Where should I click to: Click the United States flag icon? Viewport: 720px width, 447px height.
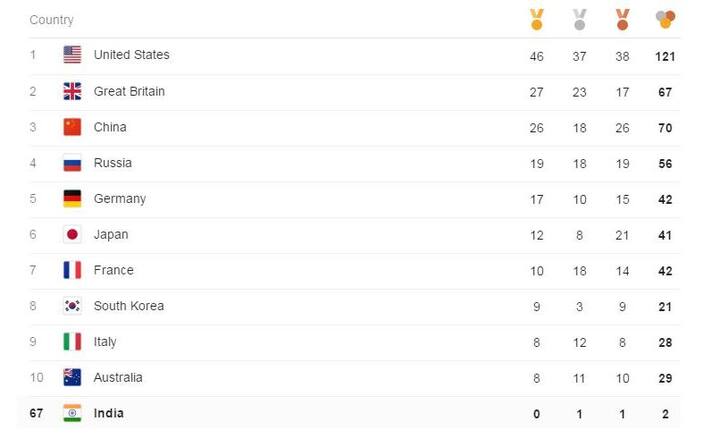coord(72,55)
